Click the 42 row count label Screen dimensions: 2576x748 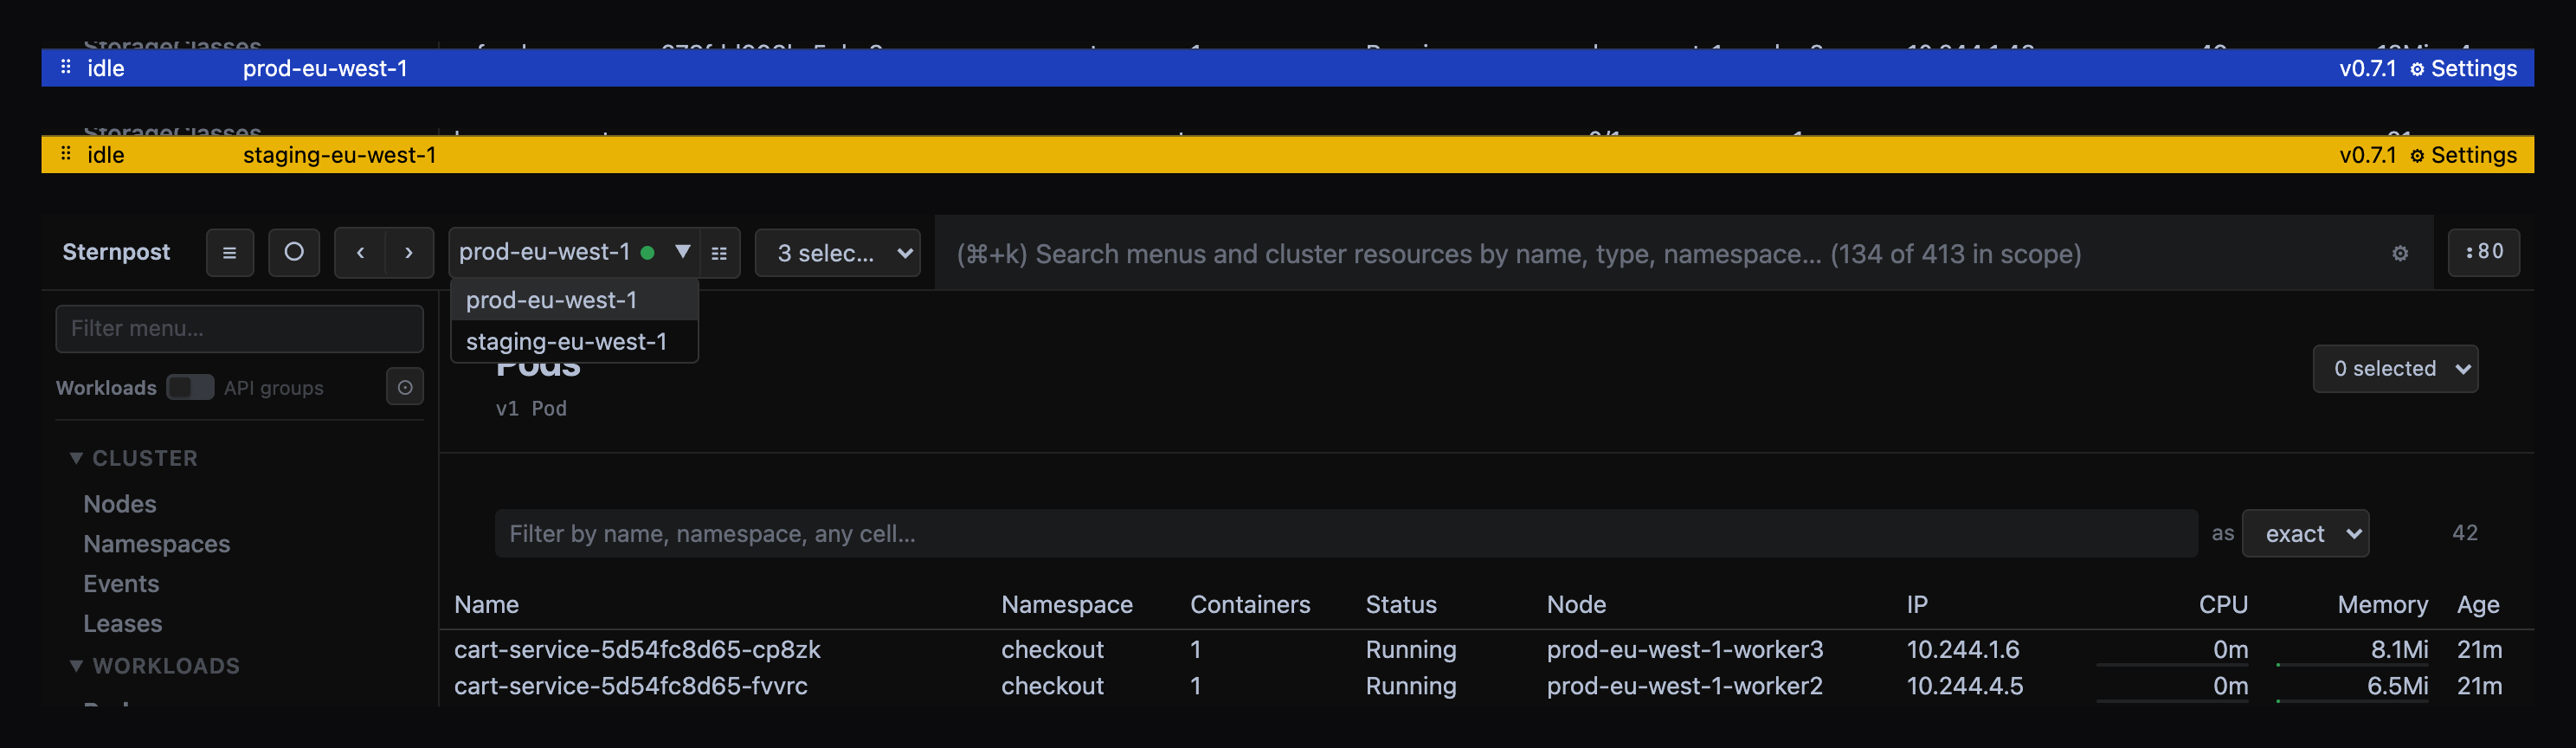click(2465, 533)
